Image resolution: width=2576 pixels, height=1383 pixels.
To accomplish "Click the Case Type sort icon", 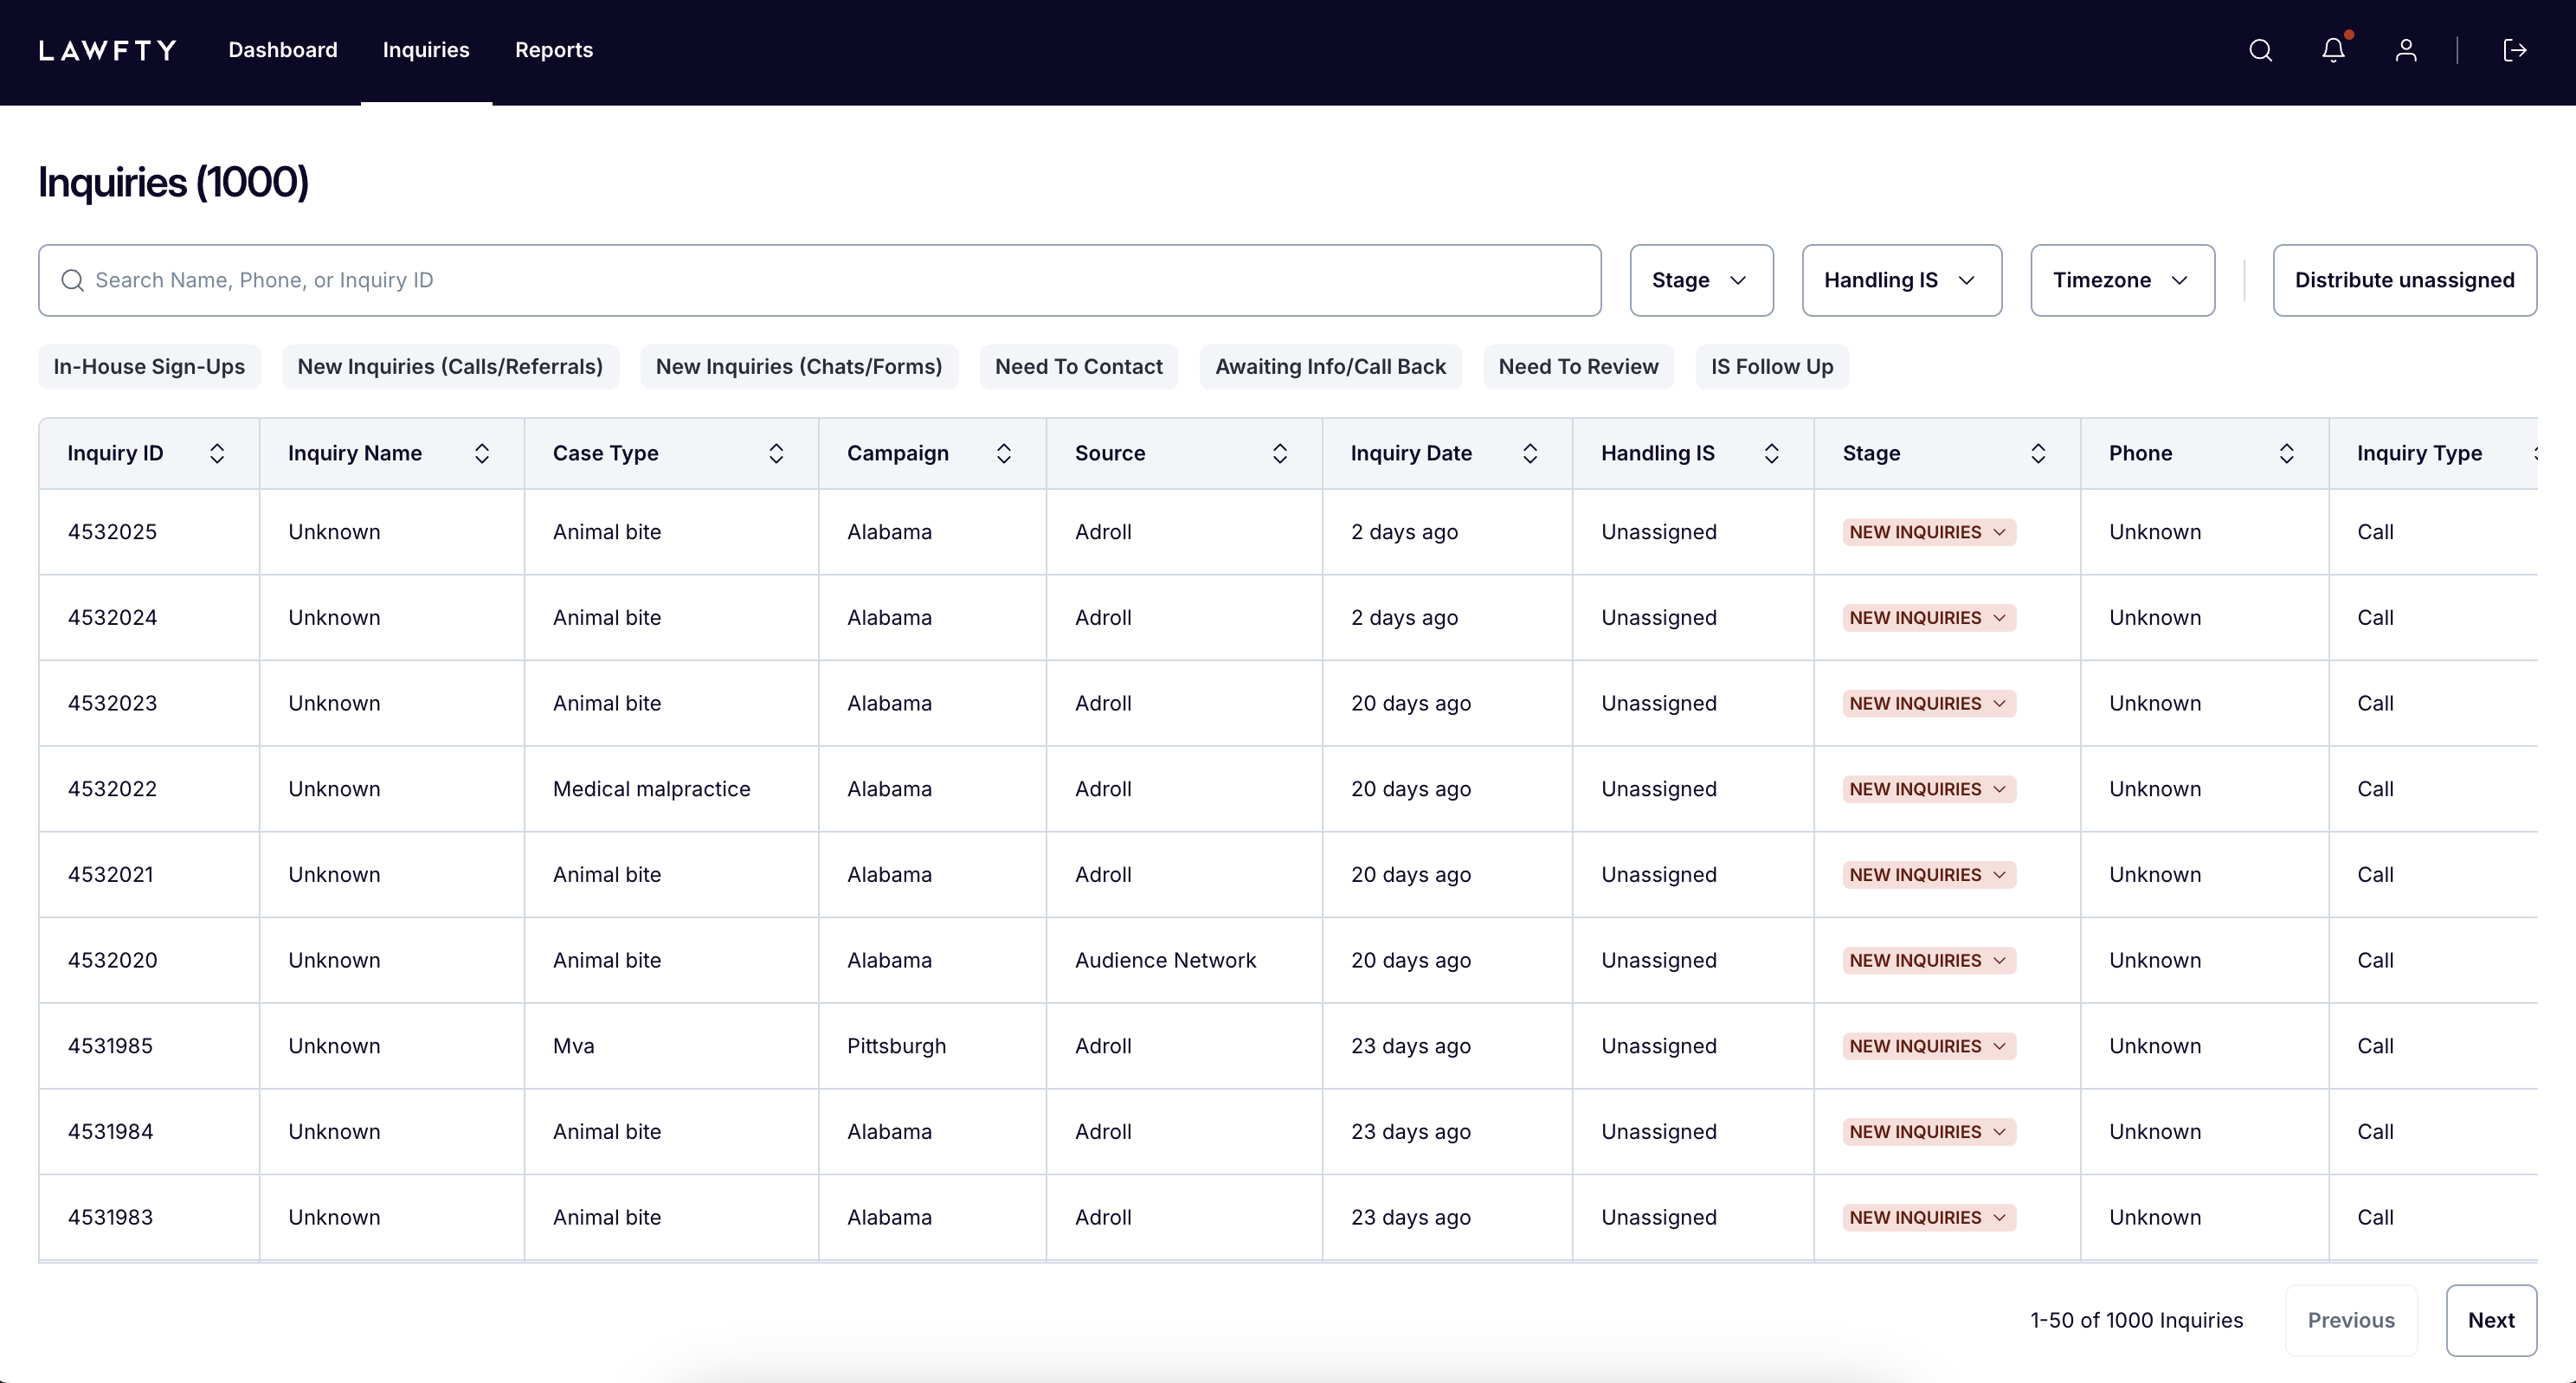I will [777, 453].
